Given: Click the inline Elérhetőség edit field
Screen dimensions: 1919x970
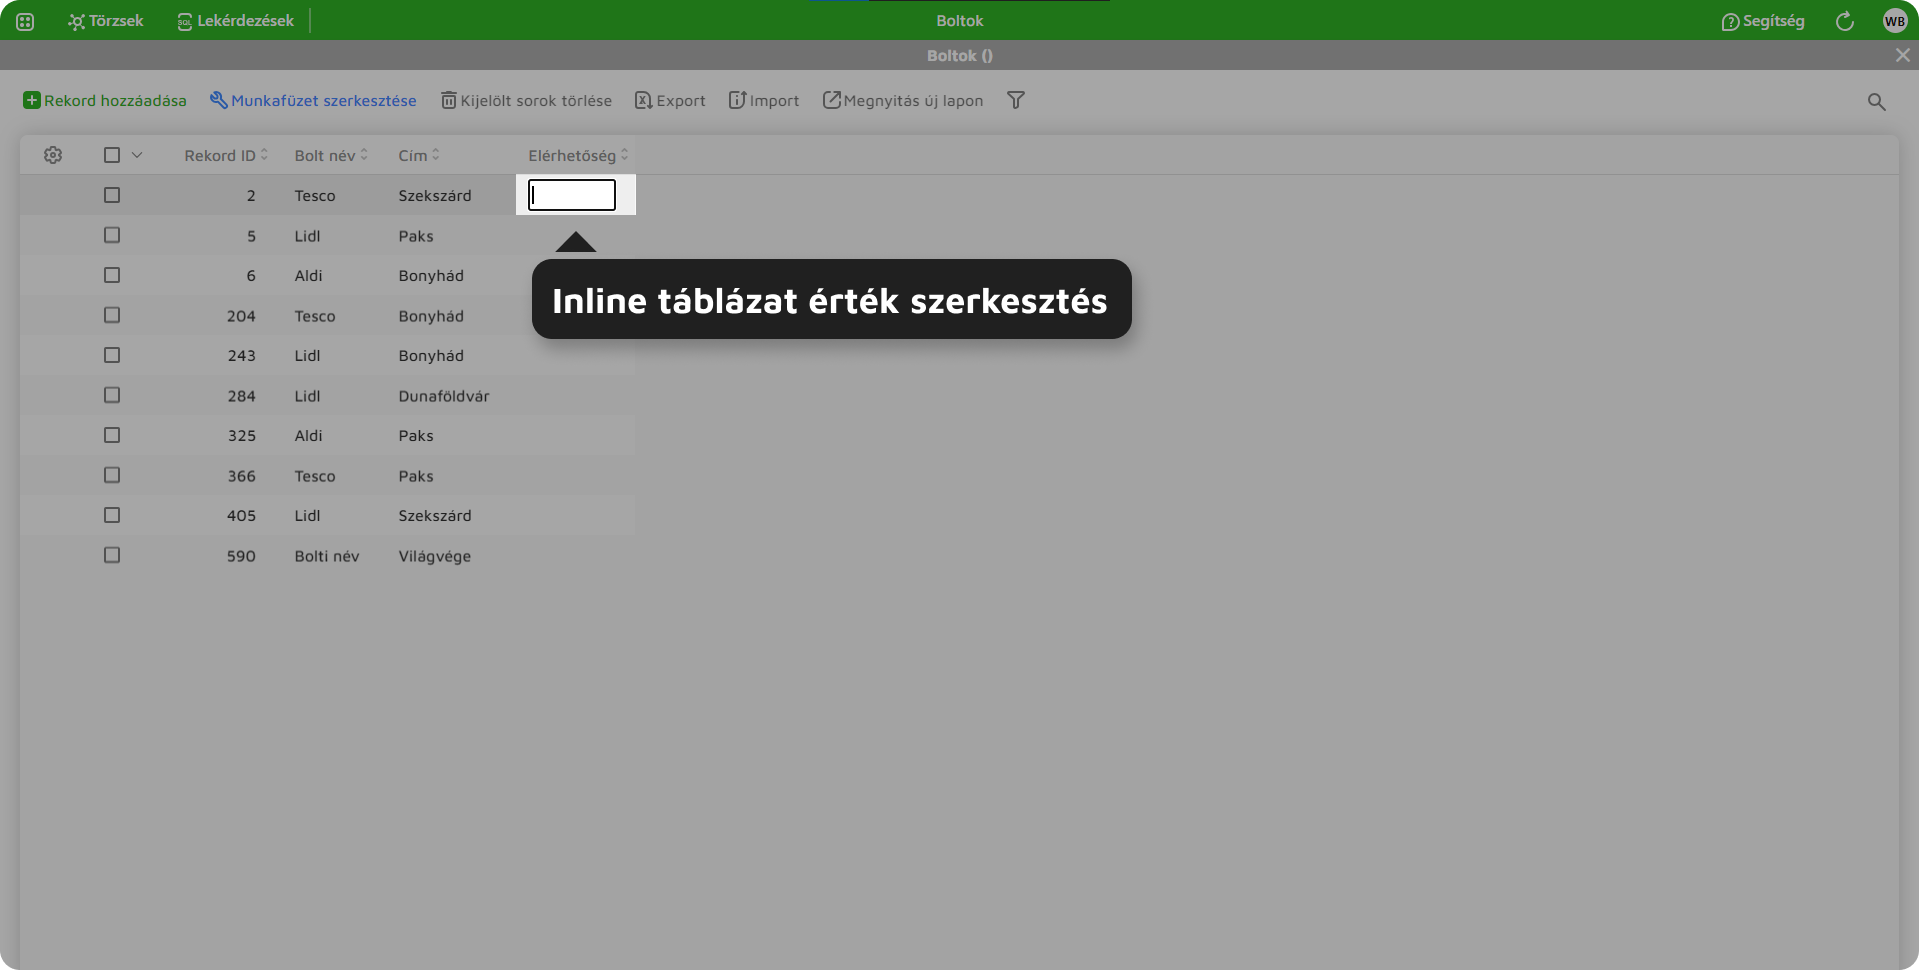Looking at the screenshot, I should click(572, 195).
